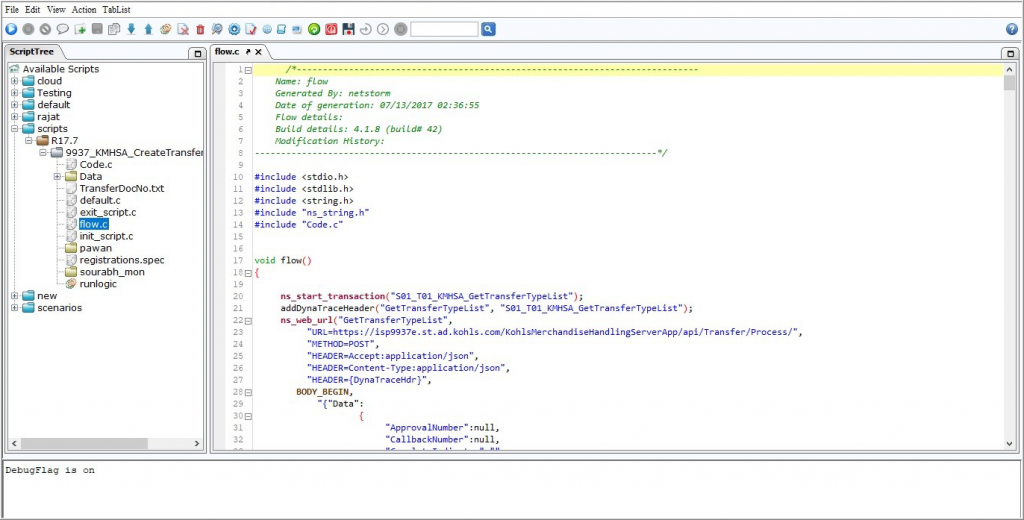This screenshot has height=520, width=1024.
Task: Click the editor vertical scrollbar down arrow
Action: point(1010,444)
